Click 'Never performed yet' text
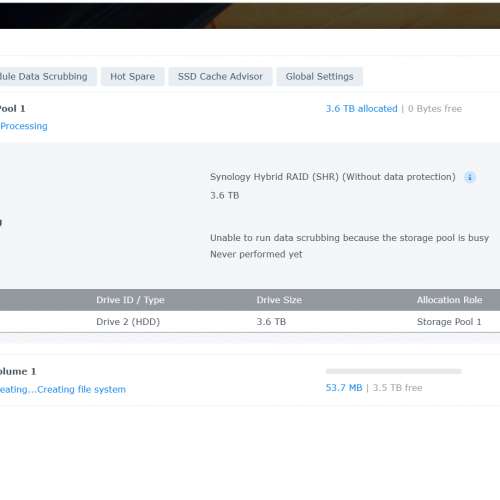This screenshot has width=500, height=500. pyautogui.click(x=256, y=254)
